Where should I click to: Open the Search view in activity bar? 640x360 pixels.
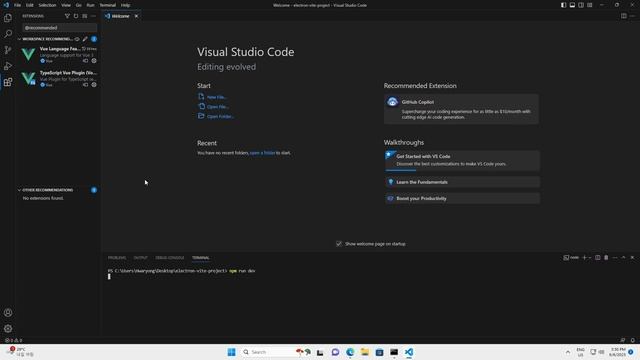(8, 34)
